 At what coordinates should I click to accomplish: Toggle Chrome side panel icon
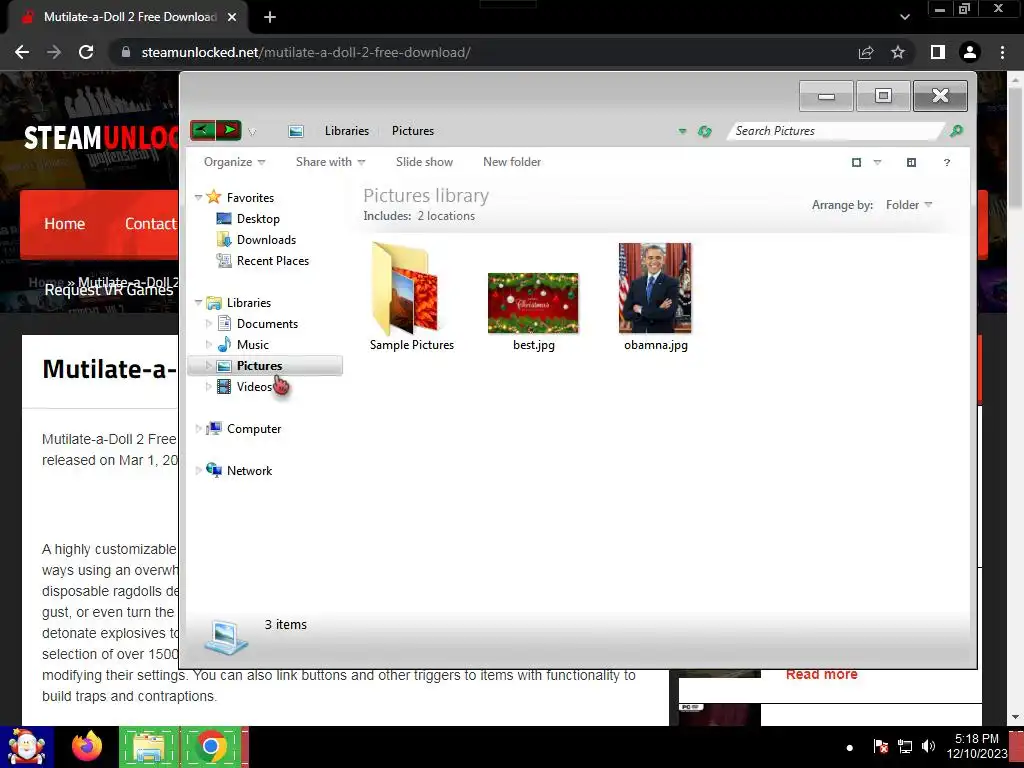[x=938, y=52]
